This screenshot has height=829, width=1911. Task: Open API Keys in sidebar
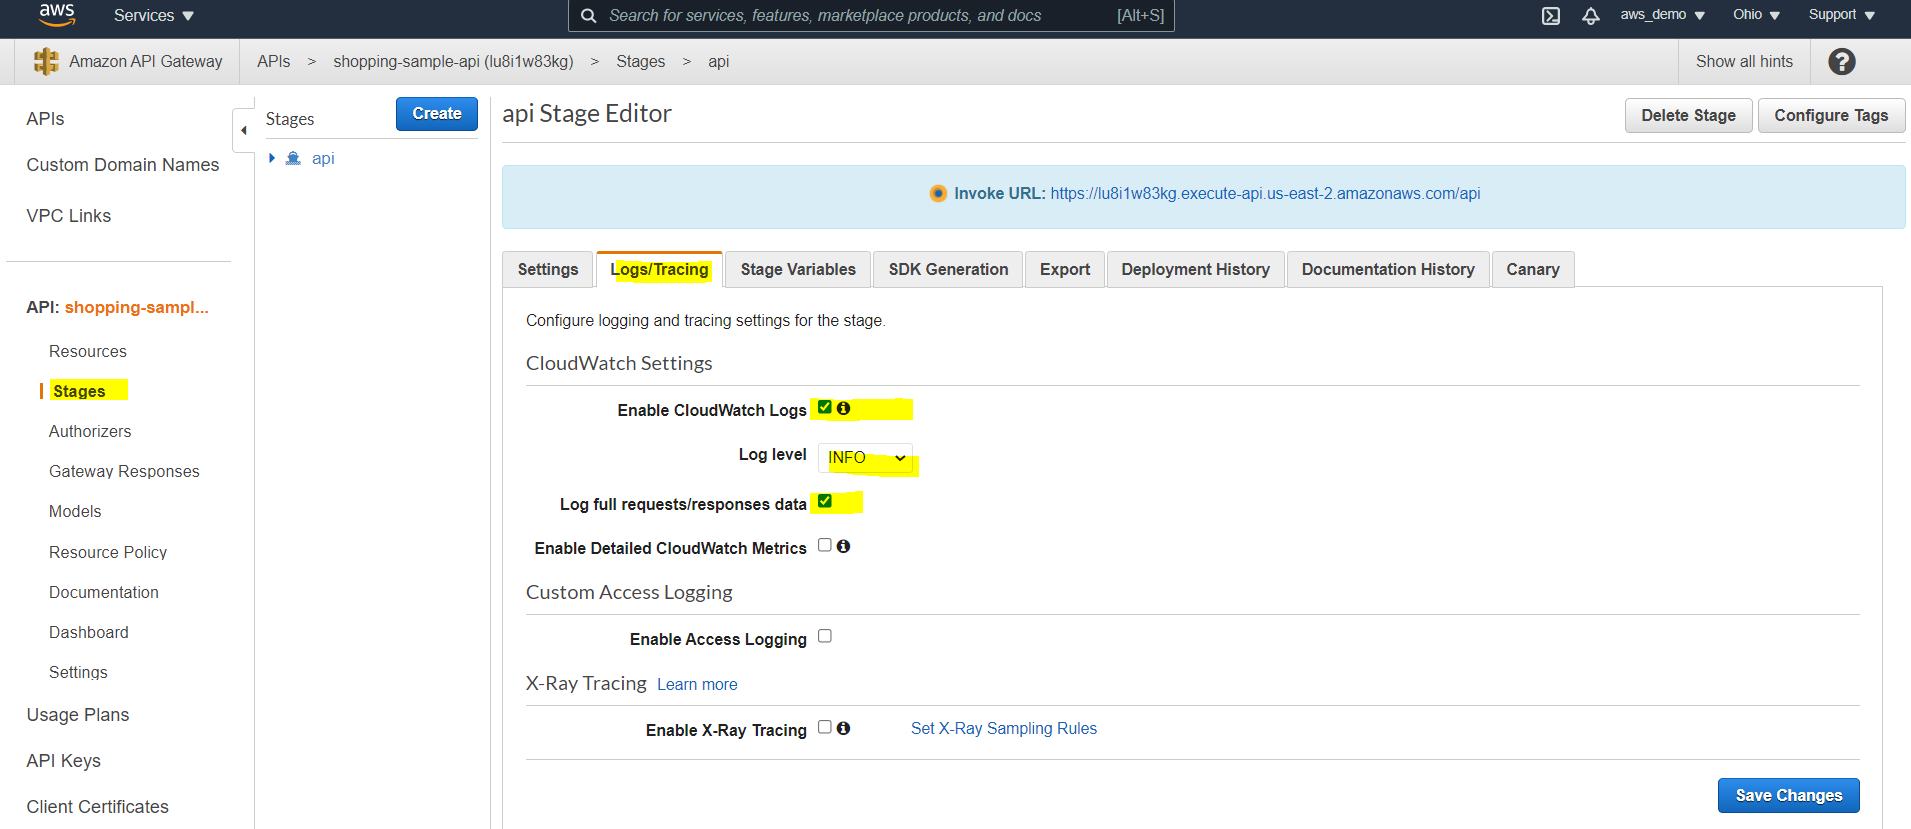click(63, 761)
